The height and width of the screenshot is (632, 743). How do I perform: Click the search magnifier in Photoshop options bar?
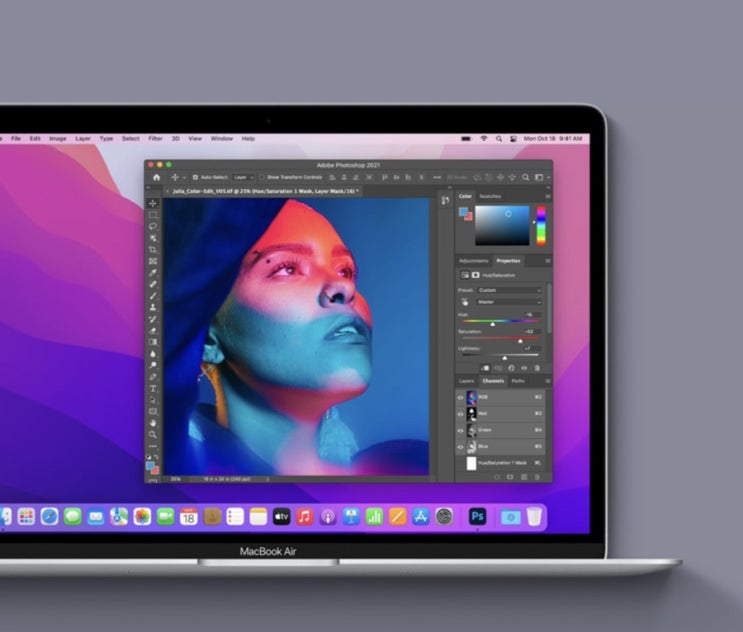[x=526, y=177]
